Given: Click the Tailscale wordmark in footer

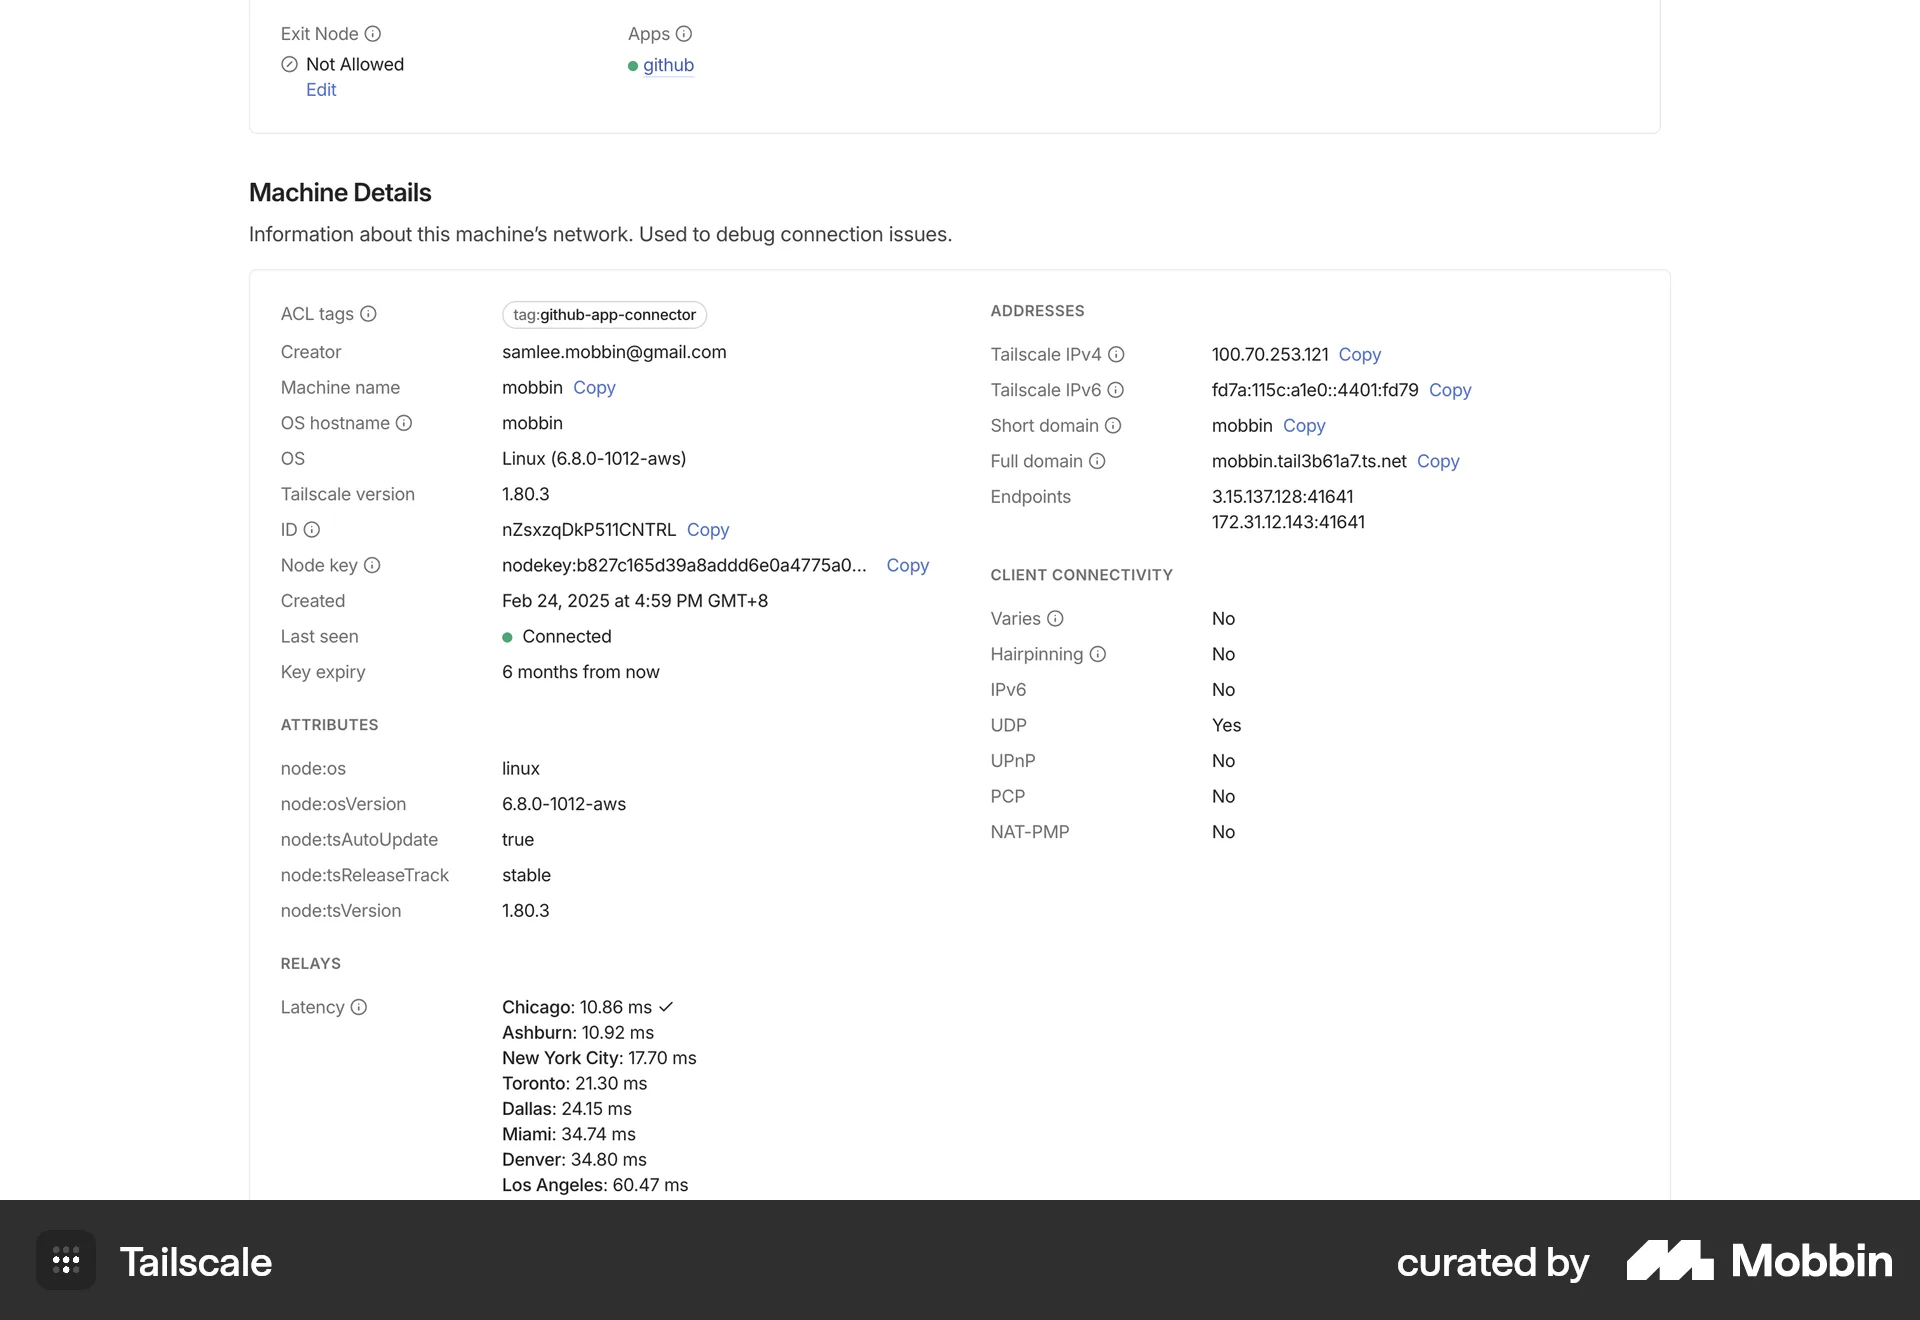Looking at the screenshot, I should (197, 1261).
